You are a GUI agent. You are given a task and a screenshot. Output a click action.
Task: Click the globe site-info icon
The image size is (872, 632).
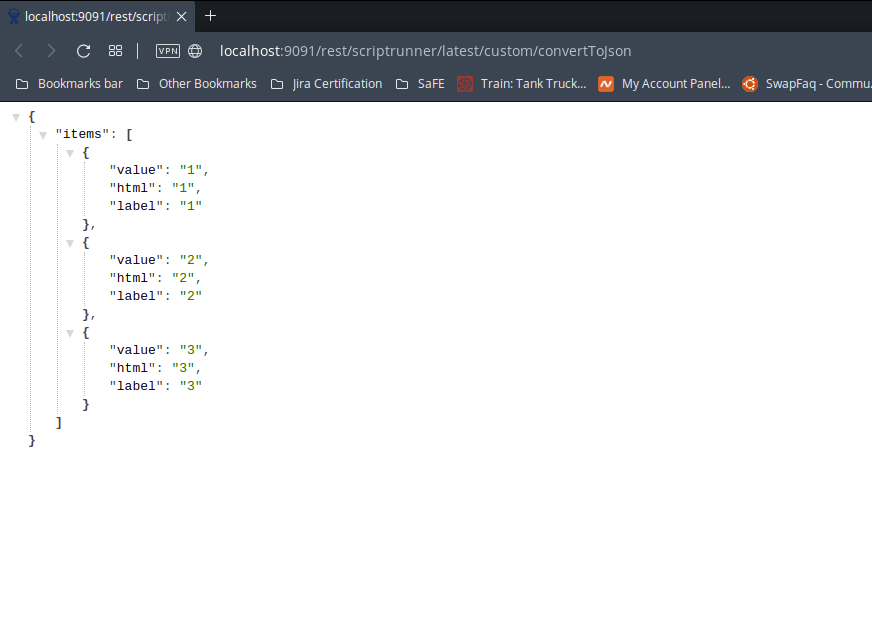194,50
